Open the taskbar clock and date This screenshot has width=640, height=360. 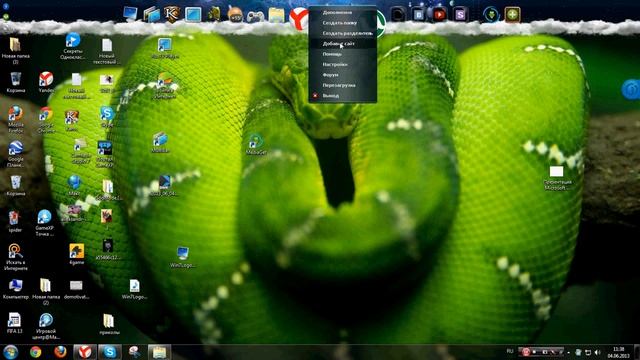(619, 352)
